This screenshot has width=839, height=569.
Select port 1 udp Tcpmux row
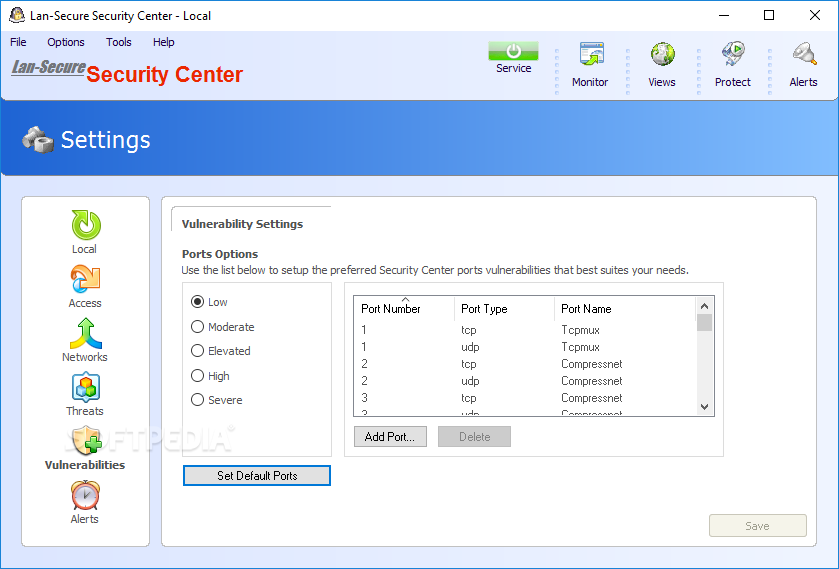click(524, 347)
